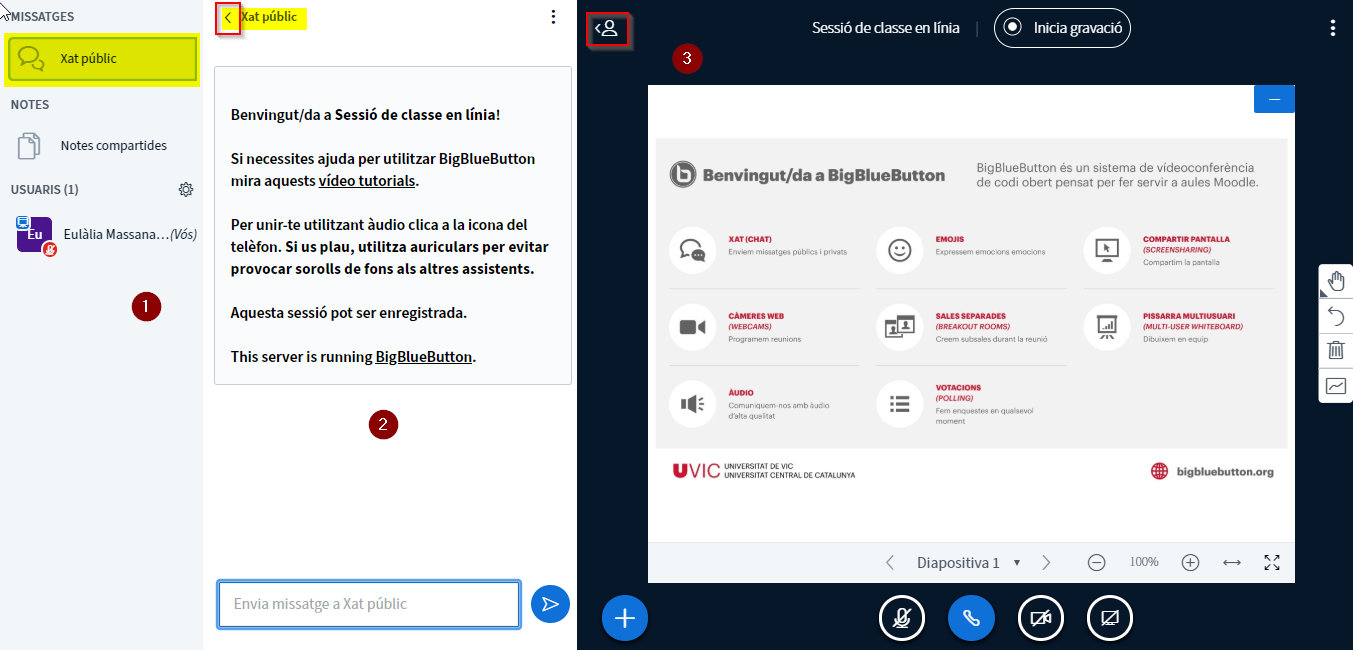Viewport: 1353px width, 650px height.
Task: Toggle the user list panel button
Action: (x=607, y=29)
